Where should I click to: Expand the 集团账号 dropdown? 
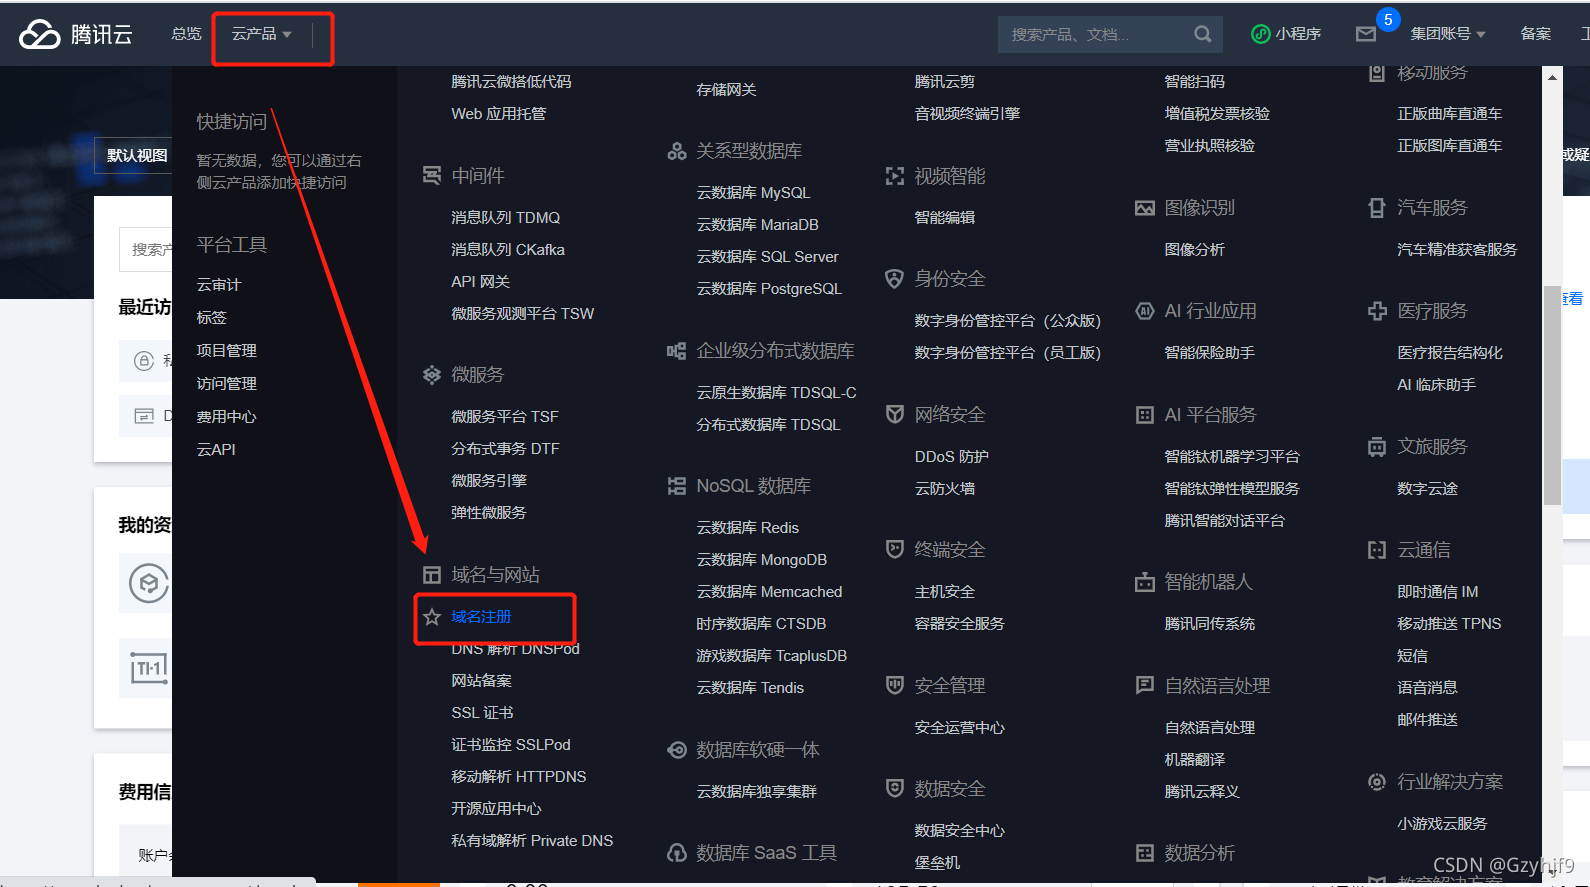1448,34
